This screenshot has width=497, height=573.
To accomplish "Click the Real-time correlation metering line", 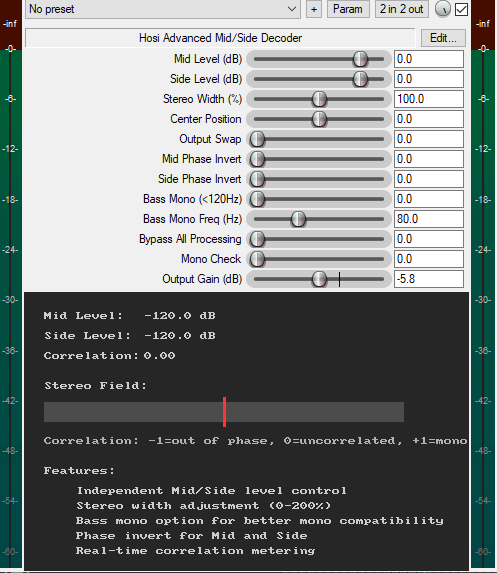I will 195,551.
